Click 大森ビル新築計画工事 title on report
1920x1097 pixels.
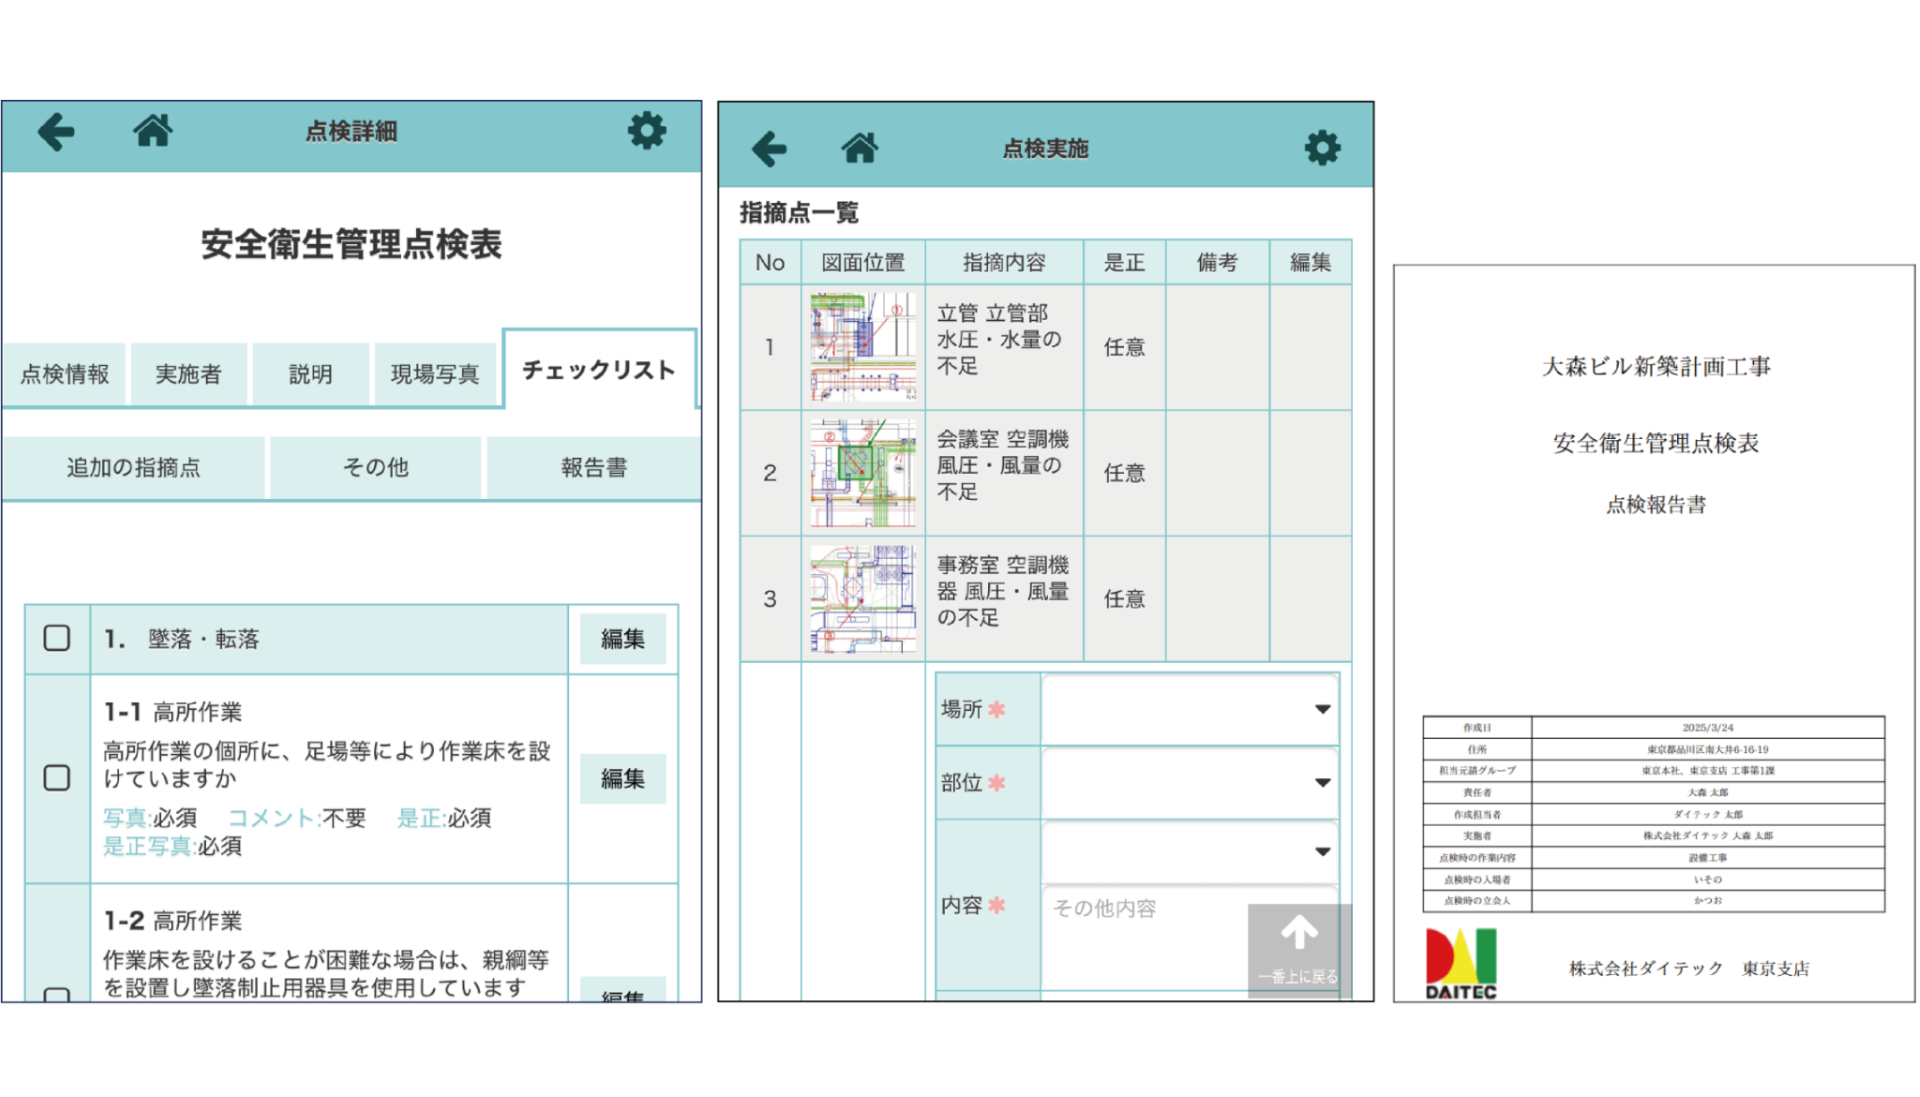click(1656, 367)
